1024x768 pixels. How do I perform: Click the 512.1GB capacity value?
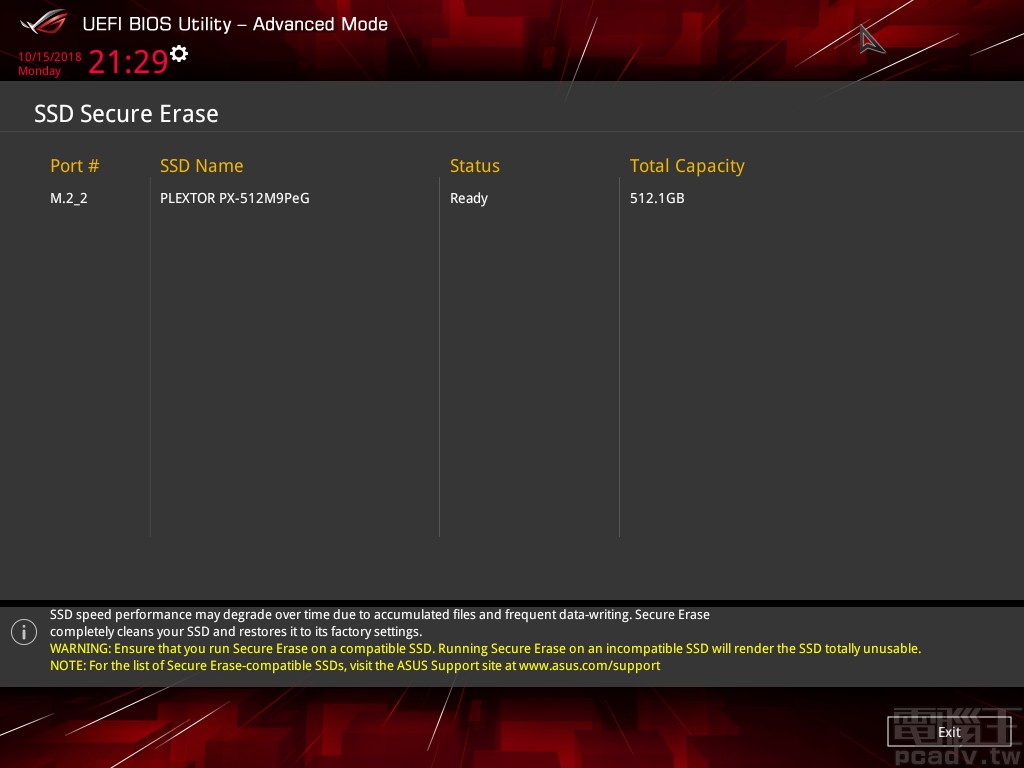pyautogui.click(x=657, y=198)
